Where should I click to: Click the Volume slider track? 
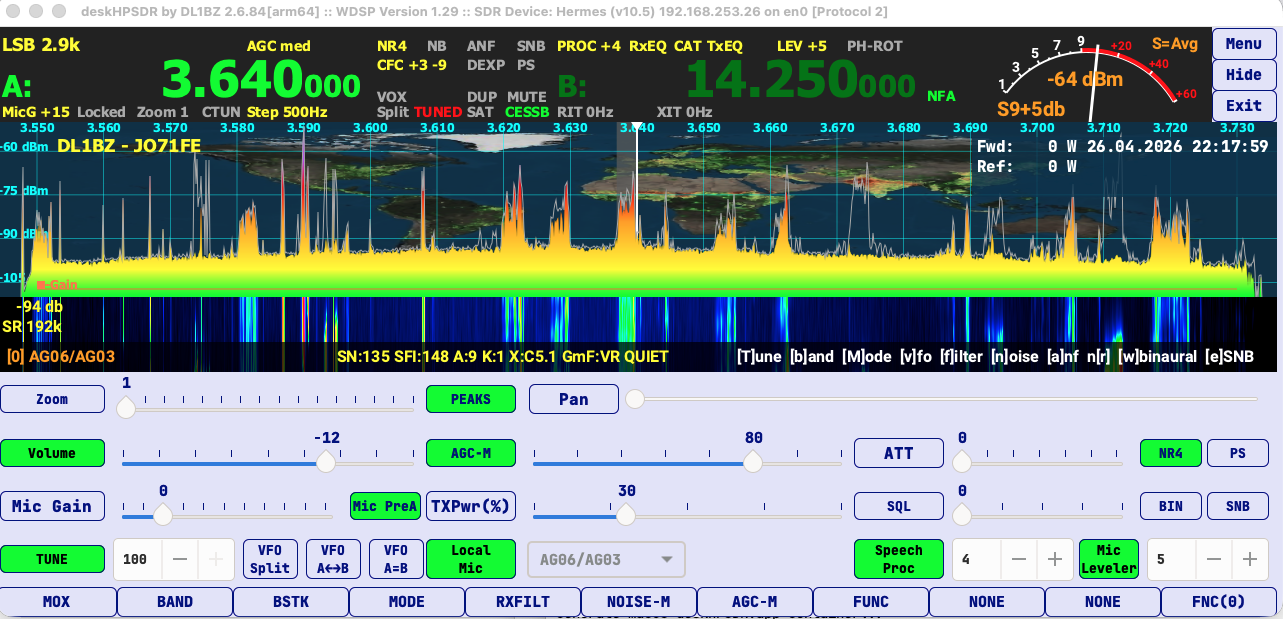(220, 462)
